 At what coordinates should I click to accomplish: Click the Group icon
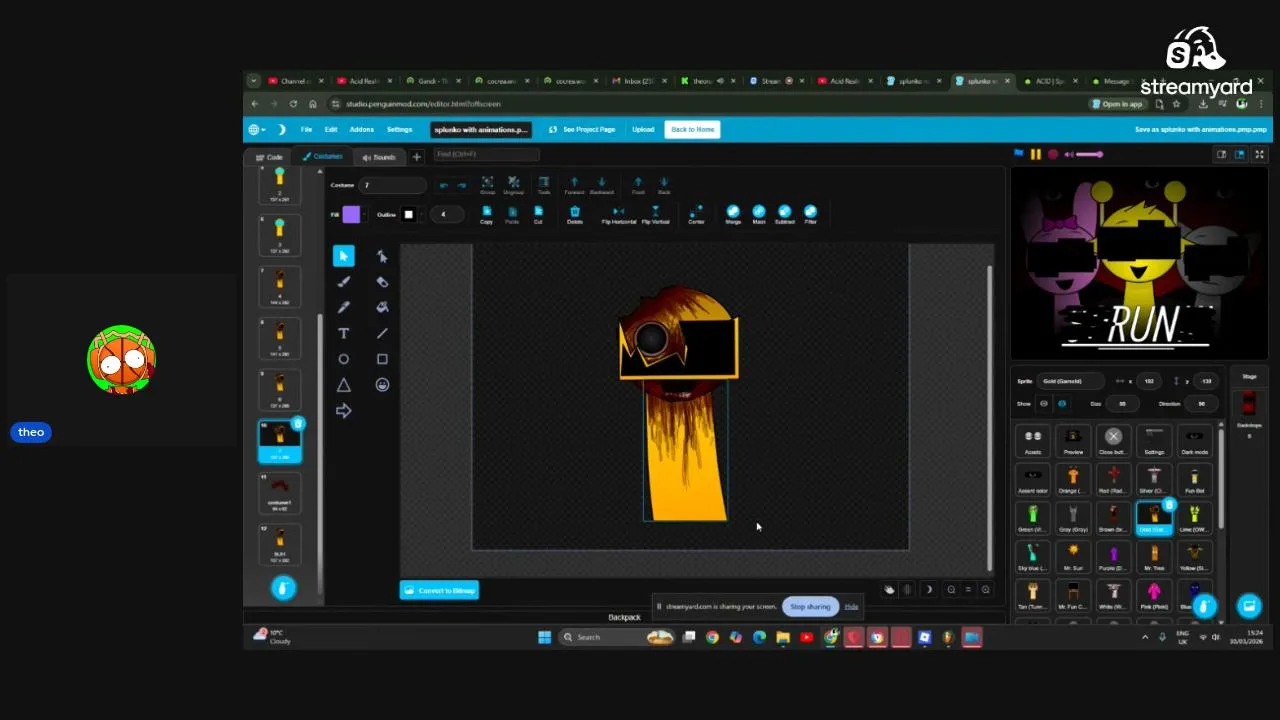[x=487, y=185]
